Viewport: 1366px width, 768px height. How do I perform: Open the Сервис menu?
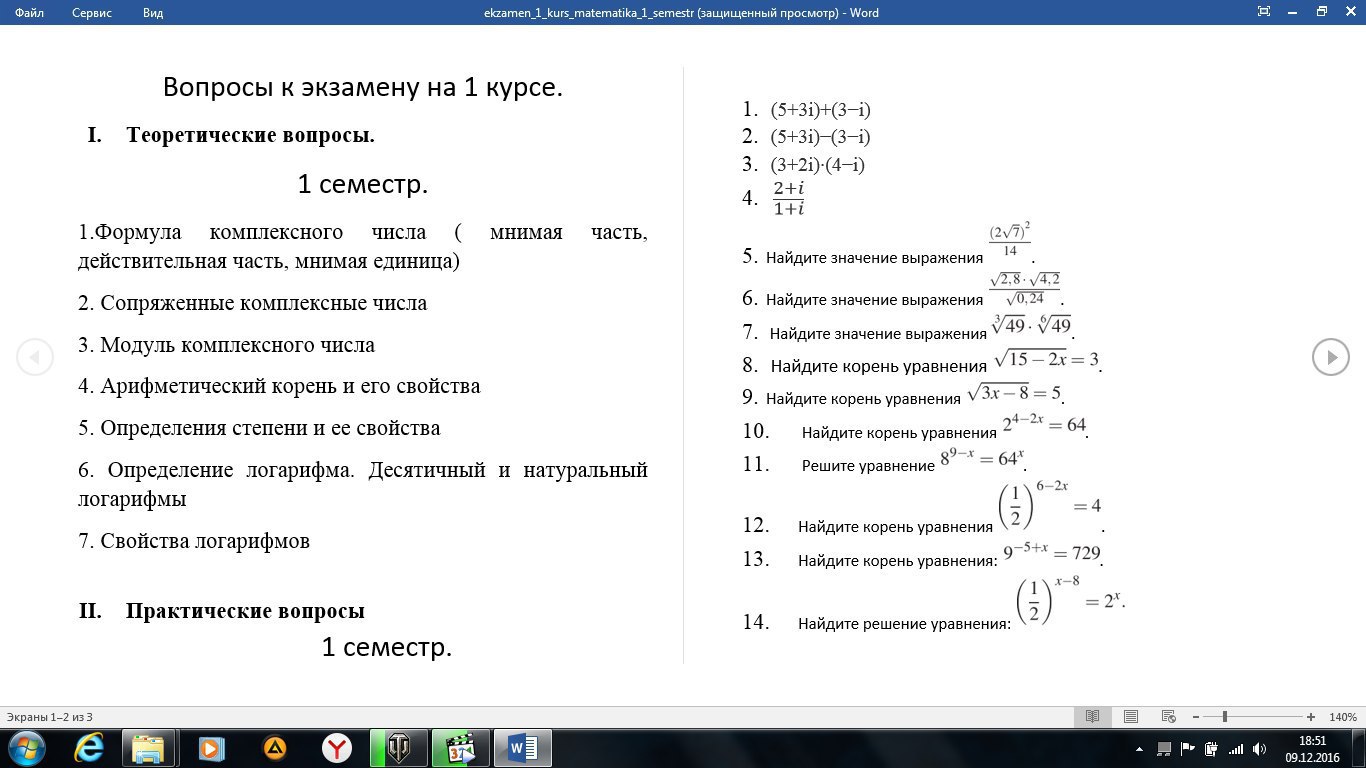[92, 13]
